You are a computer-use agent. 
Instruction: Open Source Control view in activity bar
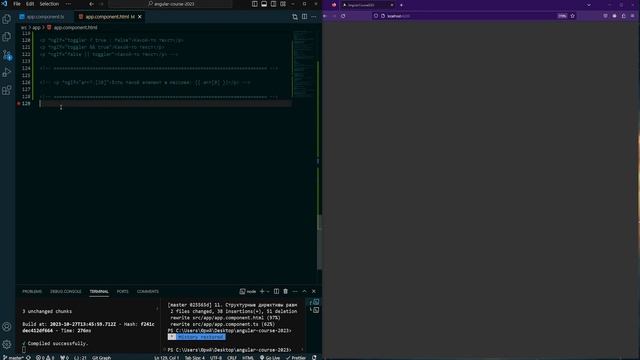[x=7, y=55]
